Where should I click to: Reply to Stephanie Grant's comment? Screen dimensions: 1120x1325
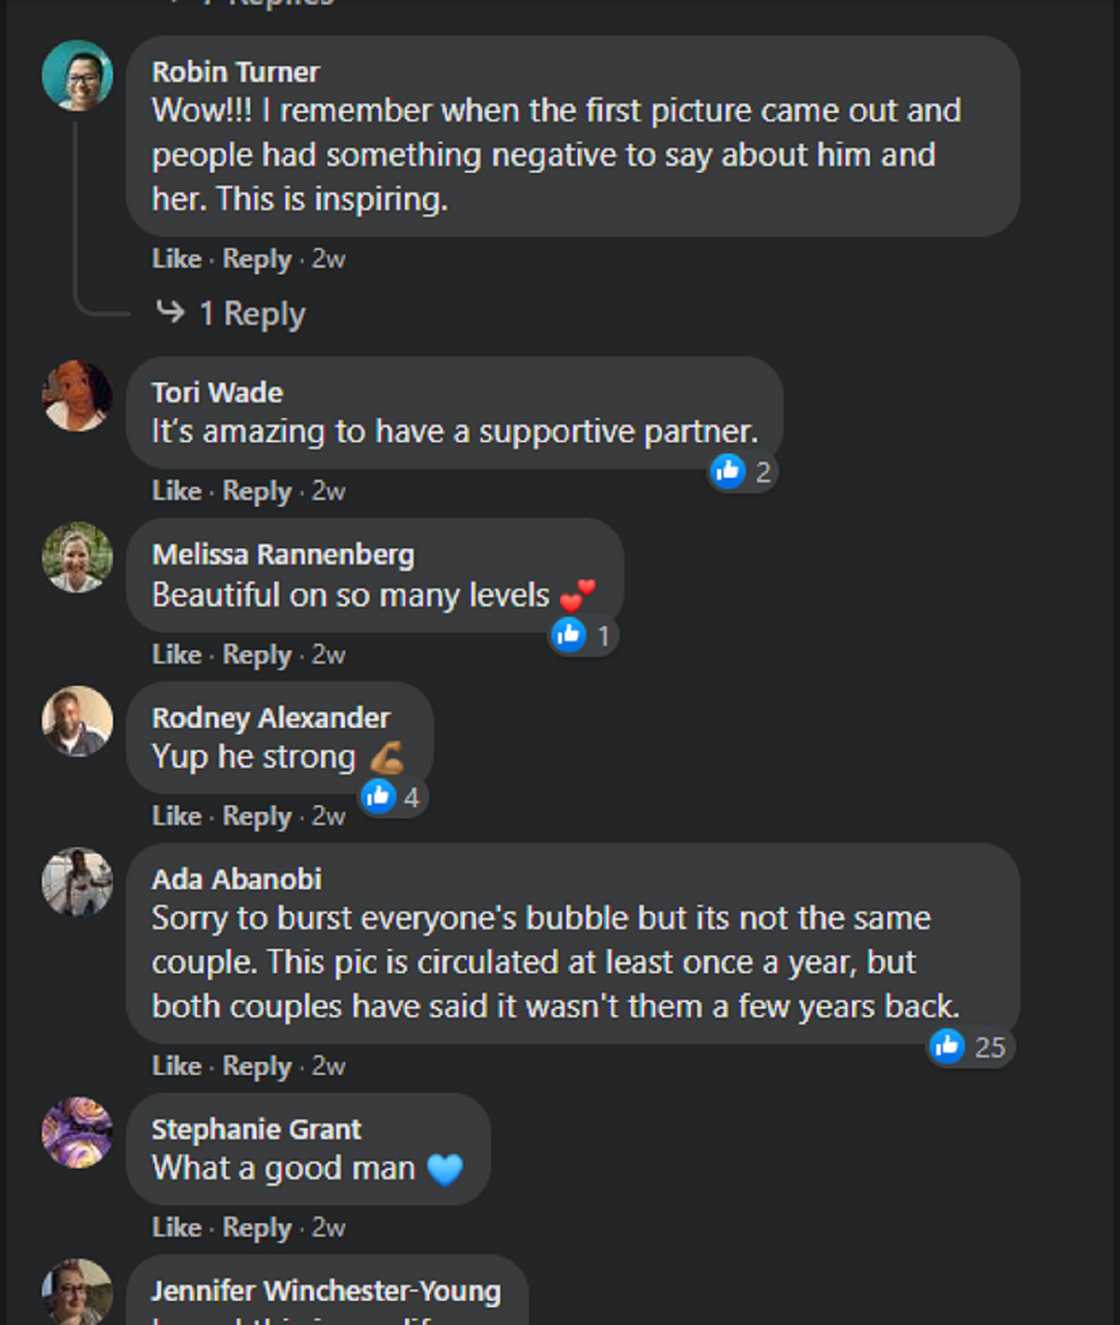pos(256,1227)
